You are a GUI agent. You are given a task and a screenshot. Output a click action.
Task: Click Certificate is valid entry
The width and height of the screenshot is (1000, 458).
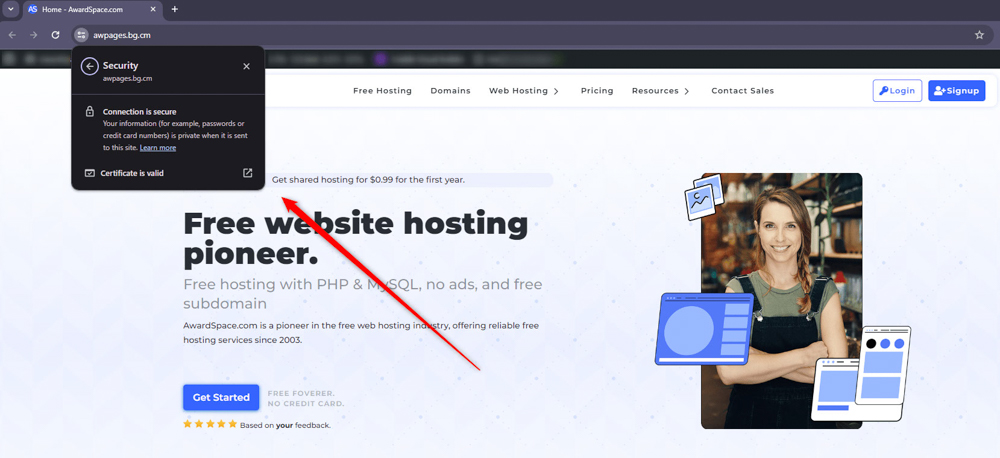[x=168, y=173]
